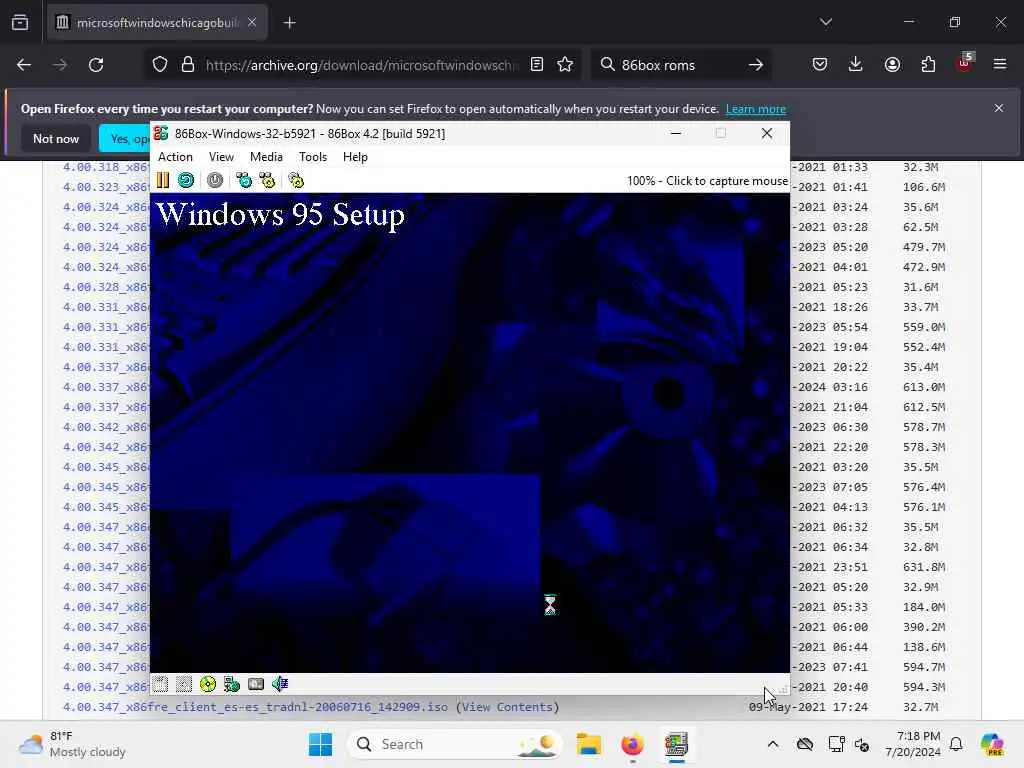Click the blue Yes, open Firefox button
Viewport: 1024px width, 768px height.
[125, 138]
